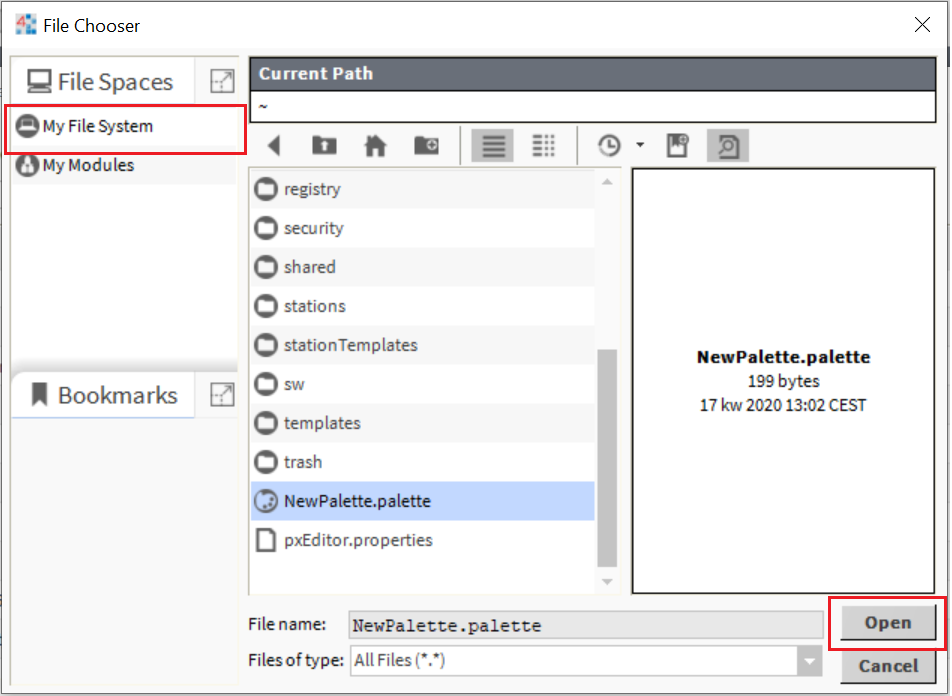Select the stationTemplates folder

coord(350,345)
